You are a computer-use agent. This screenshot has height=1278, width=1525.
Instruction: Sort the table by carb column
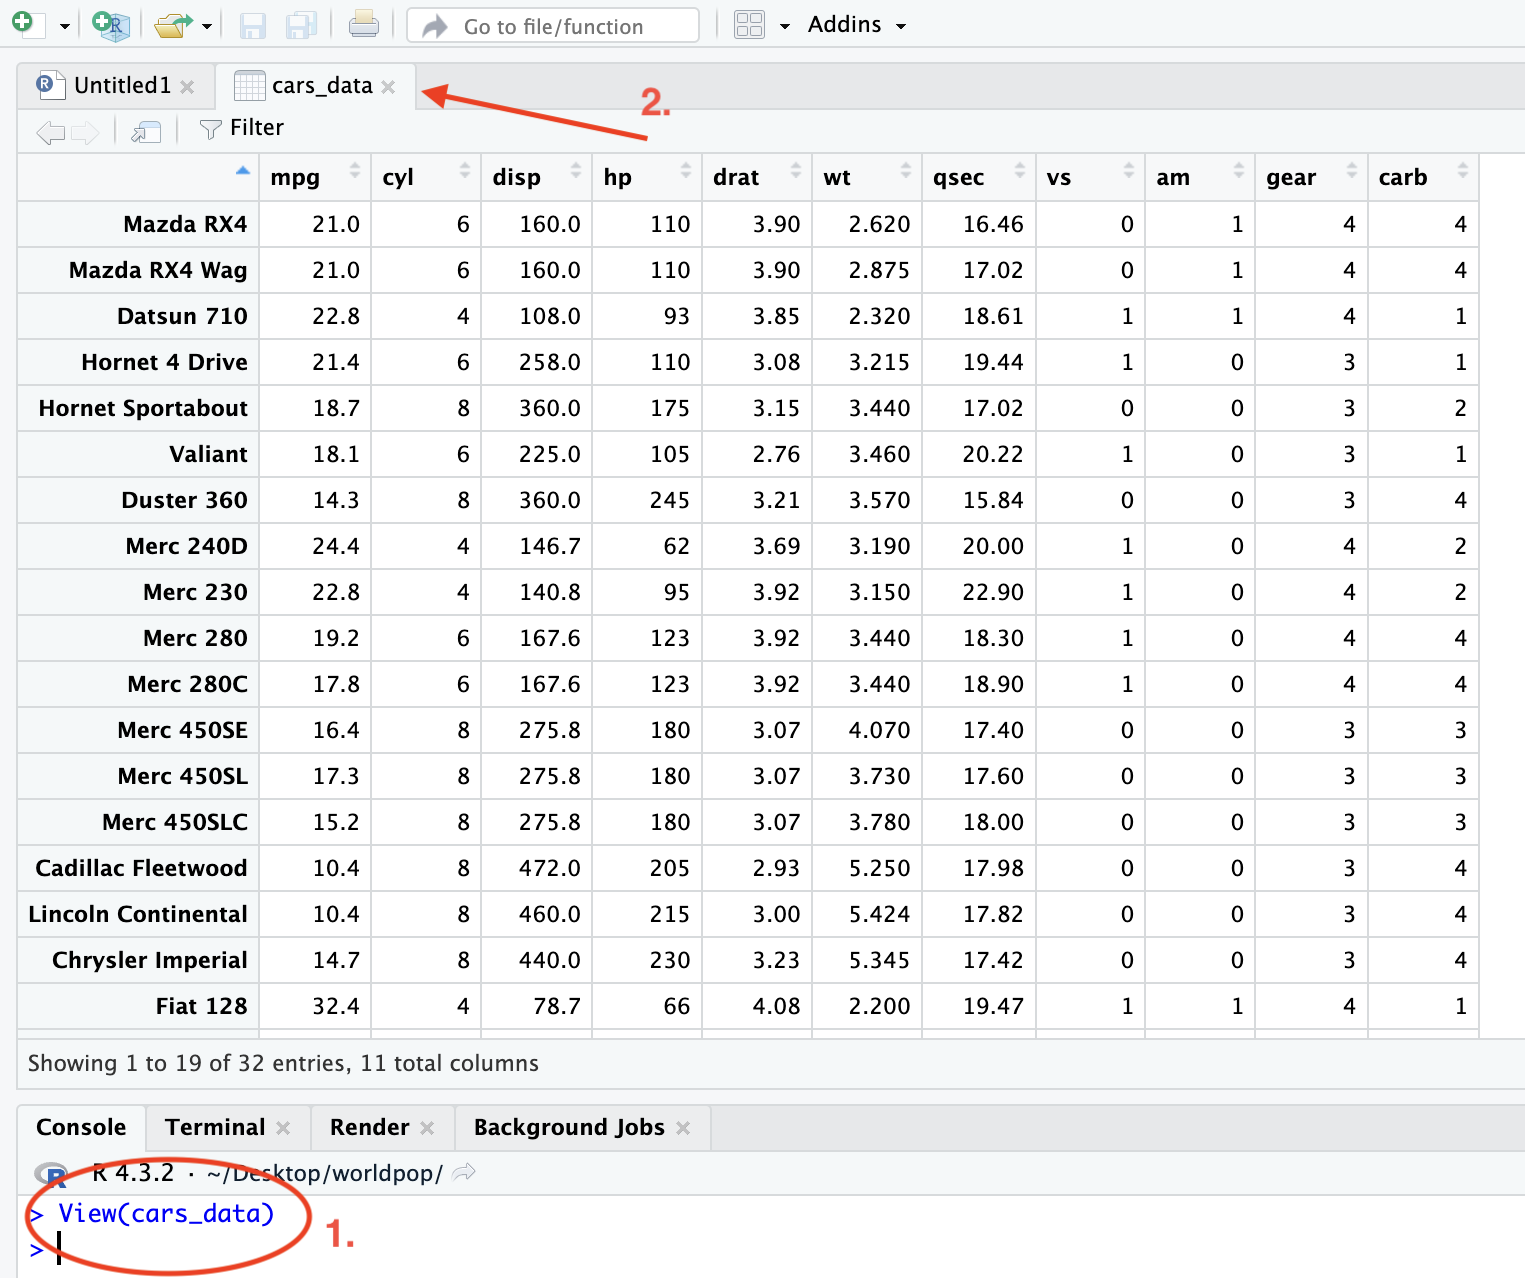1423,178
